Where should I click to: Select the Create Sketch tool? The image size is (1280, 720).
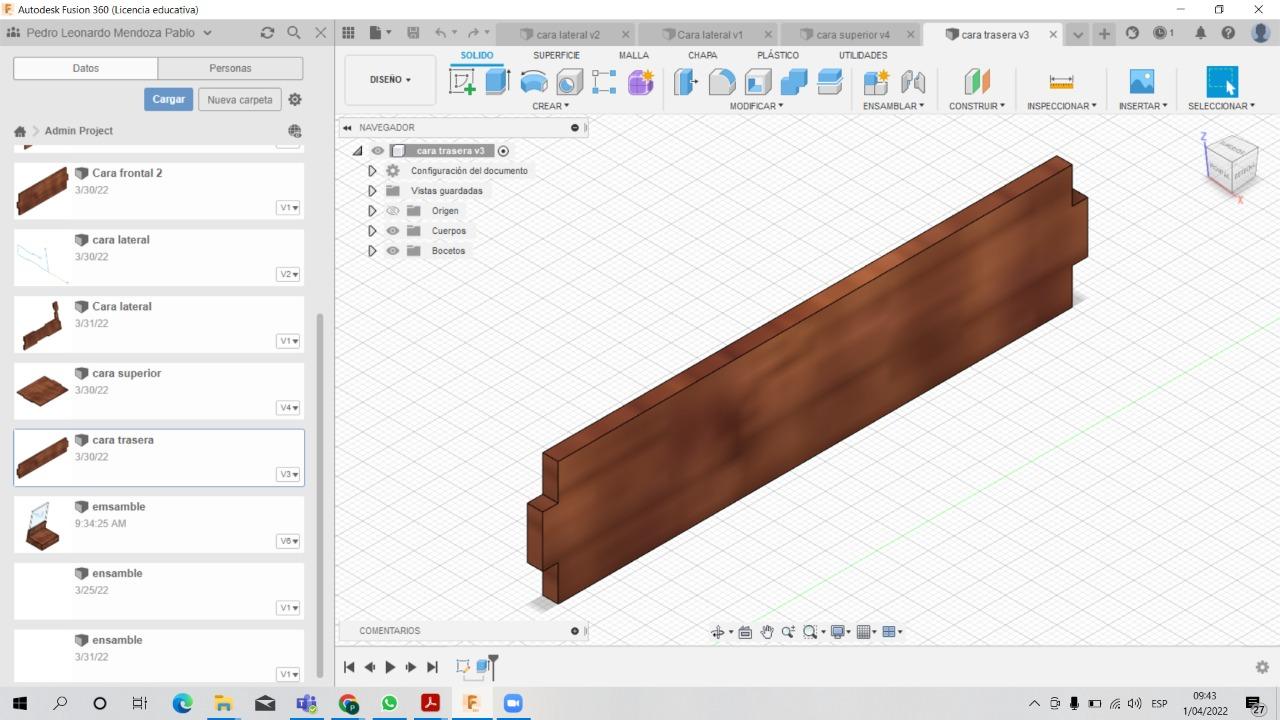(462, 82)
